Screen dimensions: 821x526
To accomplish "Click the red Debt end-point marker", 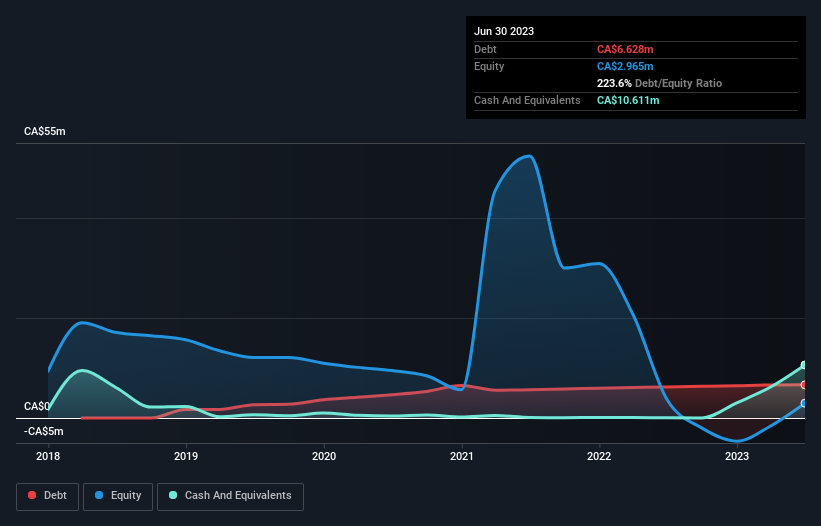I will (804, 385).
